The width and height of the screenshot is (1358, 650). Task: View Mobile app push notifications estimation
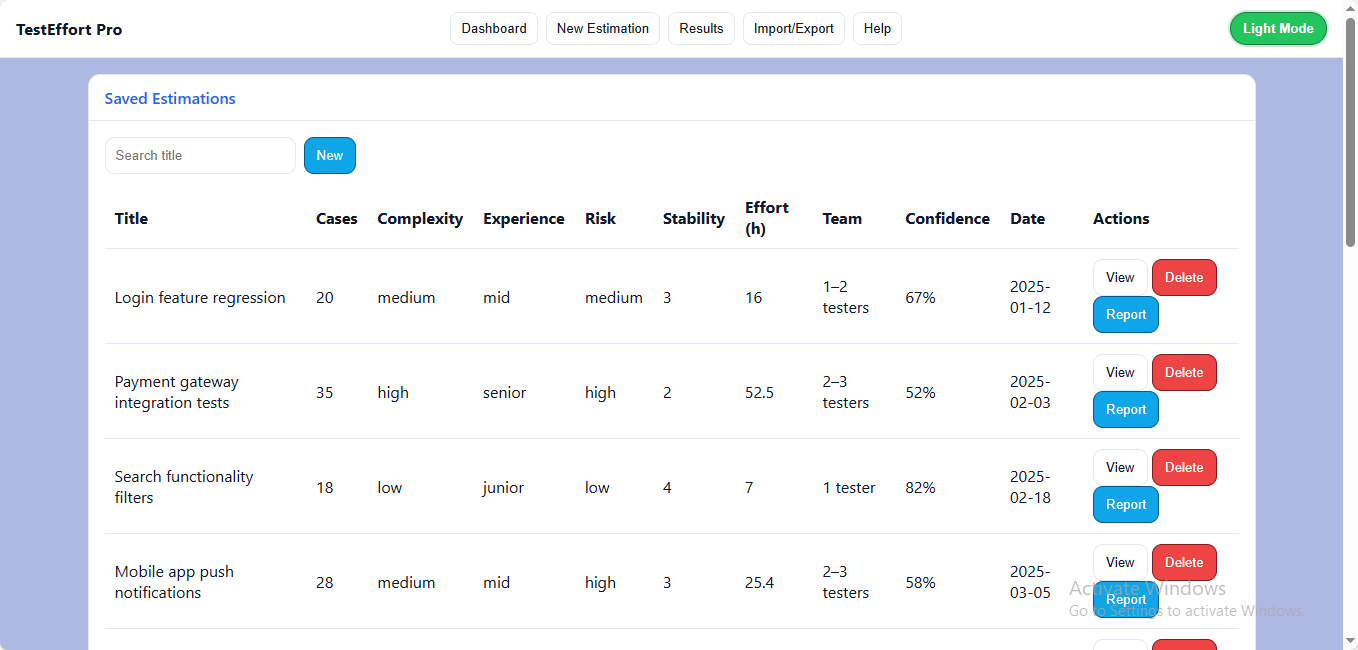pos(1120,563)
